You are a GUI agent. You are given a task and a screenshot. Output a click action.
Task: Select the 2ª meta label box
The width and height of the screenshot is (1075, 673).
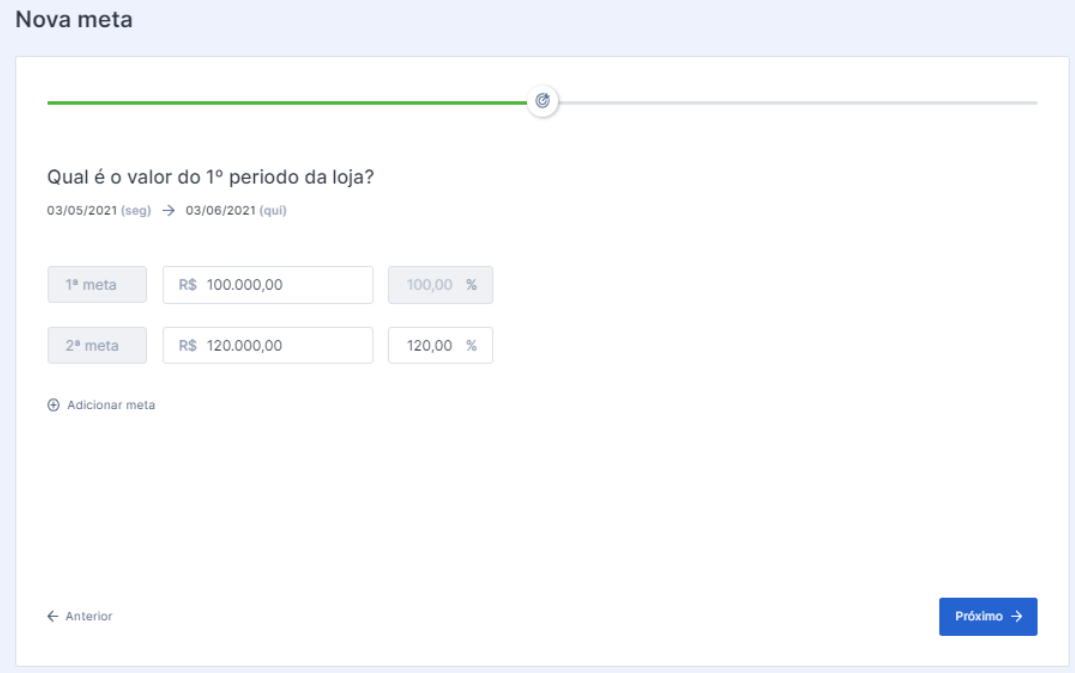pos(97,346)
